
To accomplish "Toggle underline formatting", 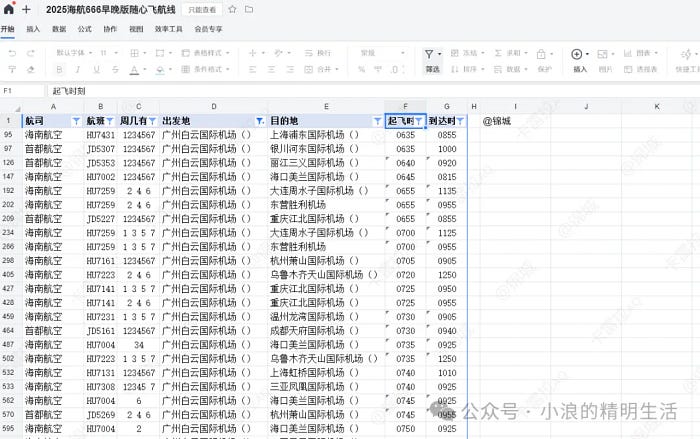I will point(96,69).
